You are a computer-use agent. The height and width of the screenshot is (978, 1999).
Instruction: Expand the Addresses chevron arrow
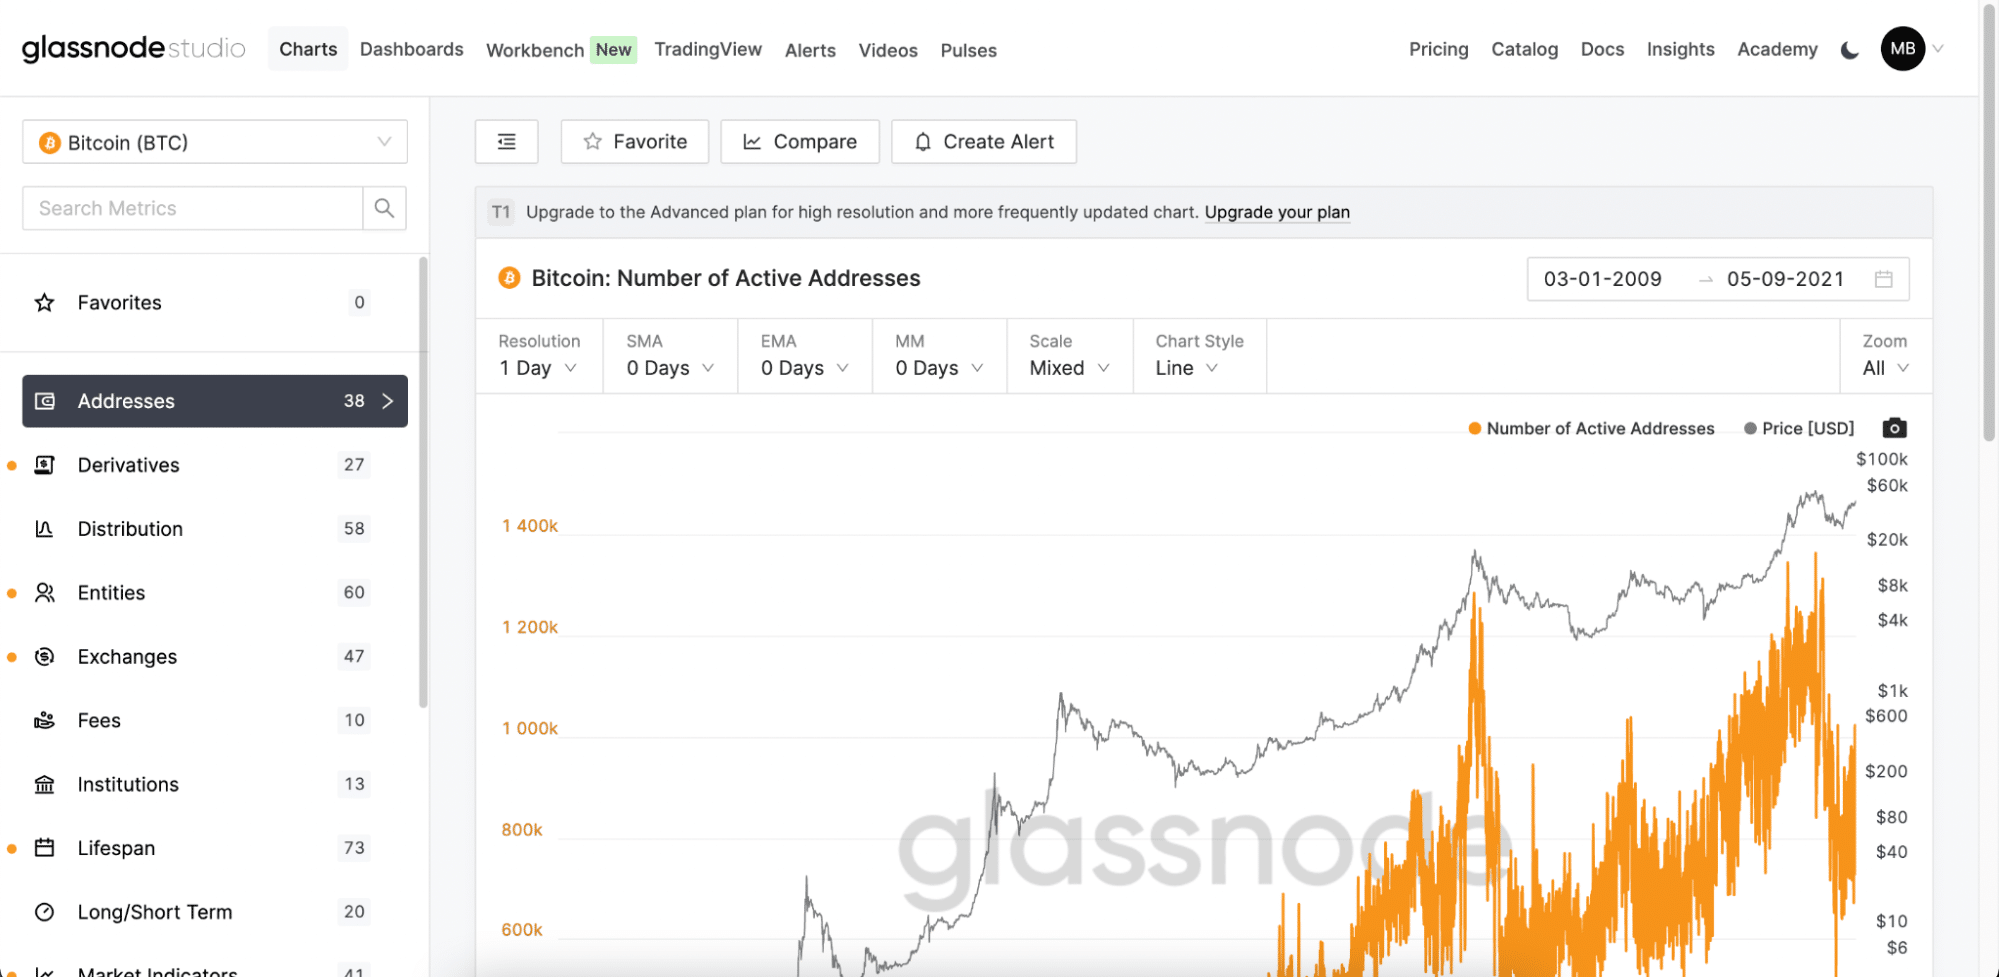pyautogui.click(x=388, y=401)
